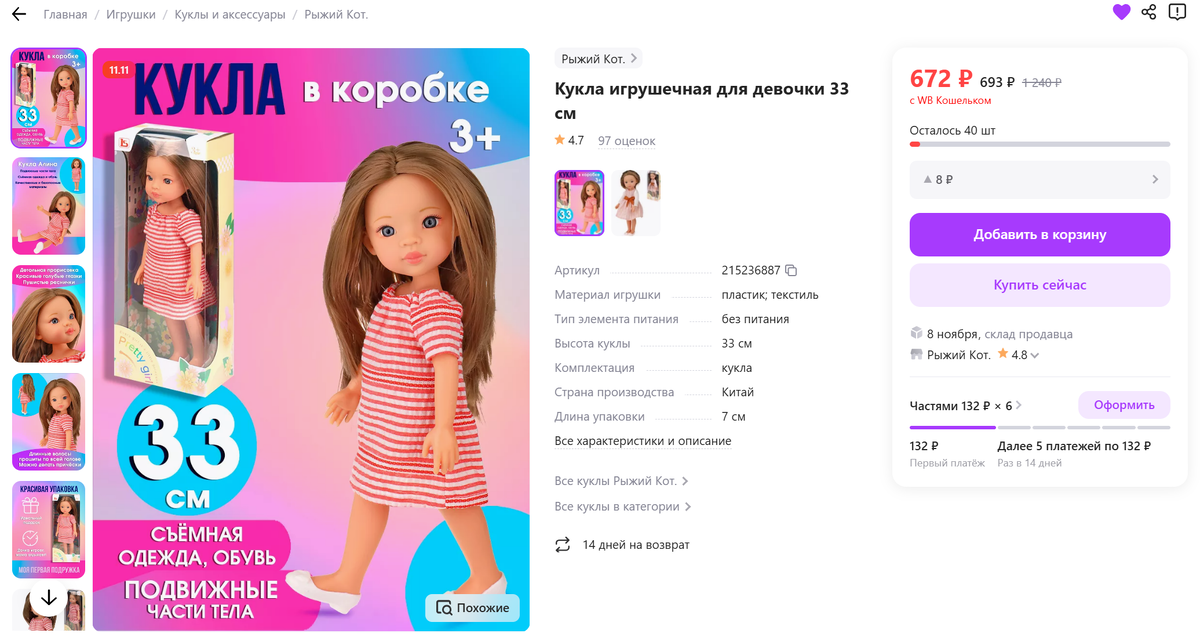Toggle the purple heart favorite icon
The width and height of the screenshot is (1200, 644).
tap(1121, 12)
